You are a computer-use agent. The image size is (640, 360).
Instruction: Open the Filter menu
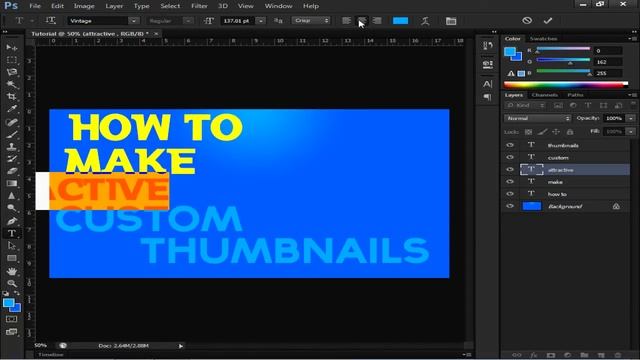point(199,6)
